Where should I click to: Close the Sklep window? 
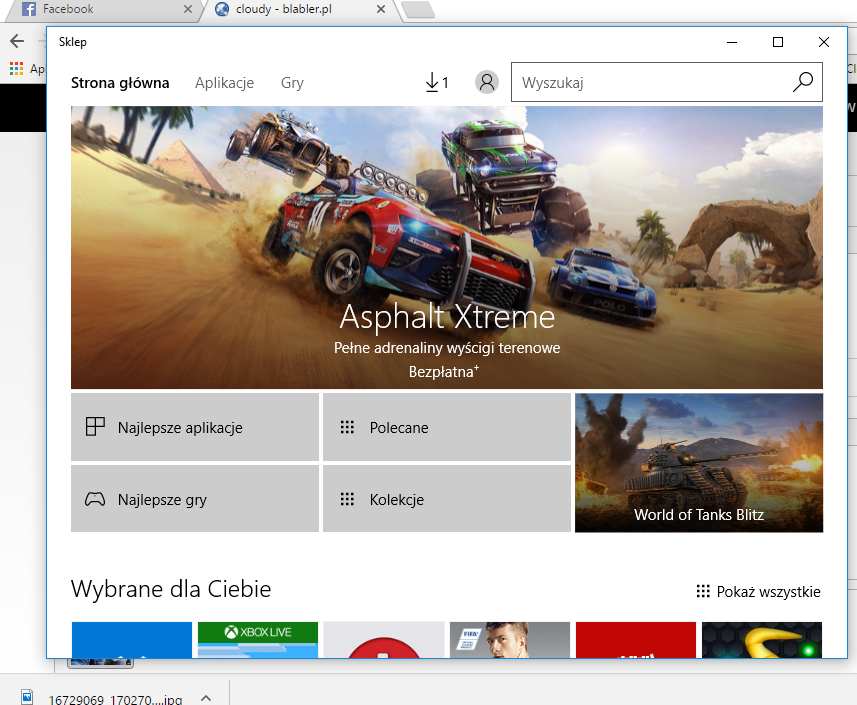(824, 42)
